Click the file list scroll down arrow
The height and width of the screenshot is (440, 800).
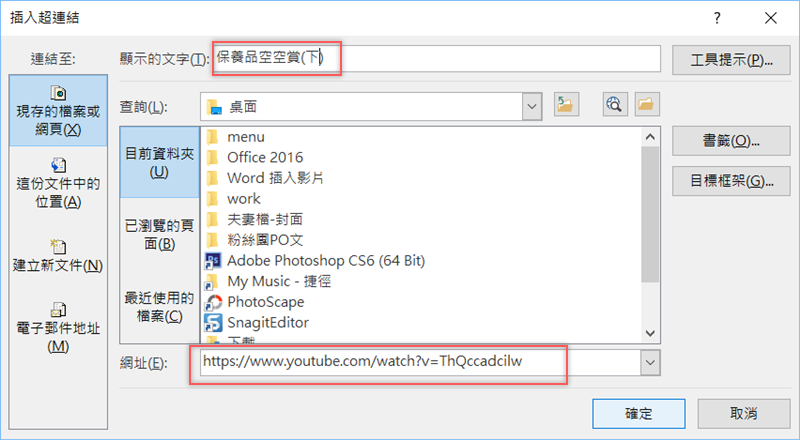coord(650,333)
